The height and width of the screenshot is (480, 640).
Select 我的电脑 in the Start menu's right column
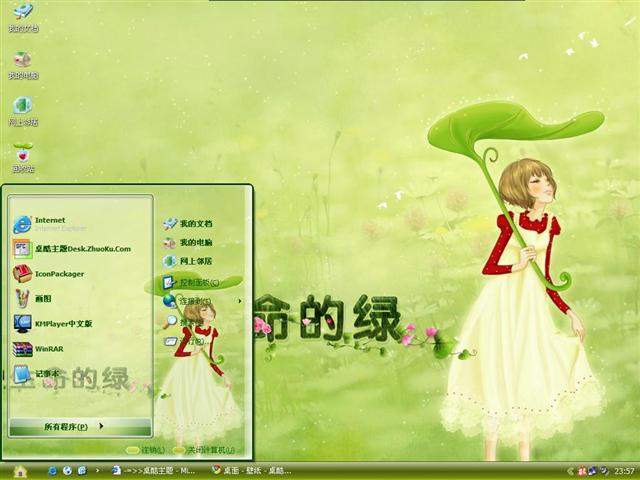point(189,242)
